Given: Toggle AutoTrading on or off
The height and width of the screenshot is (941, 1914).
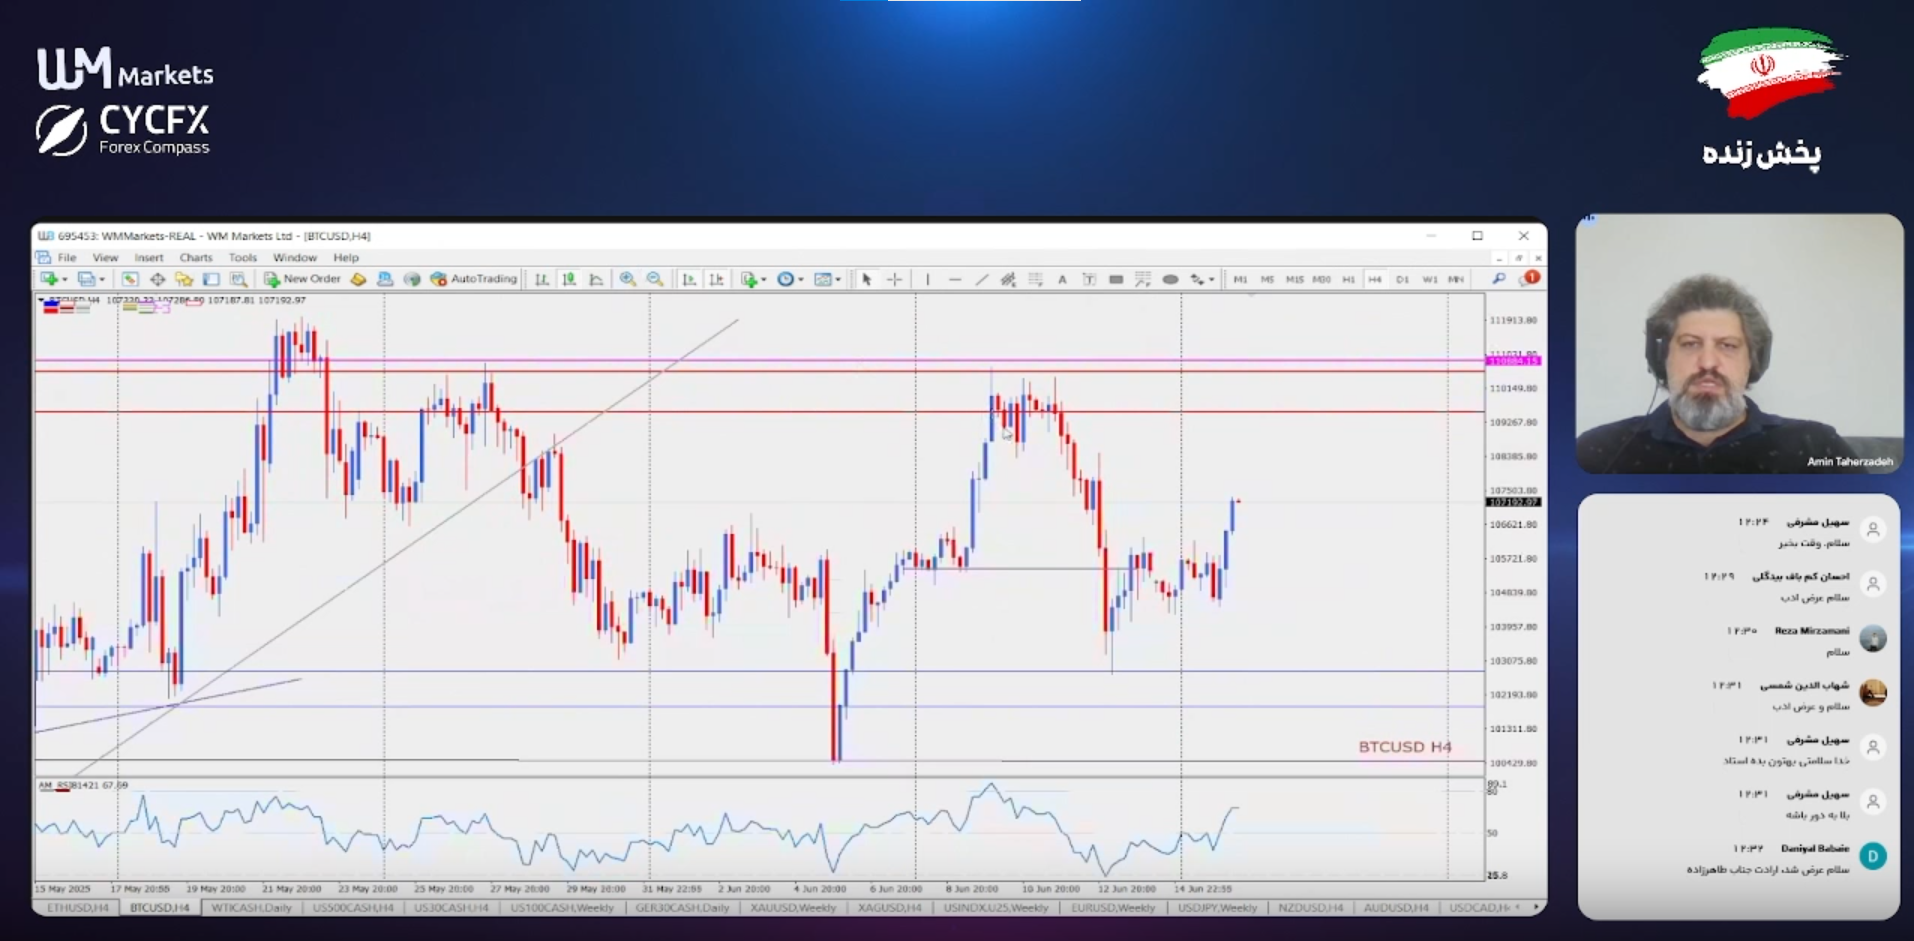Looking at the screenshot, I should point(474,279).
